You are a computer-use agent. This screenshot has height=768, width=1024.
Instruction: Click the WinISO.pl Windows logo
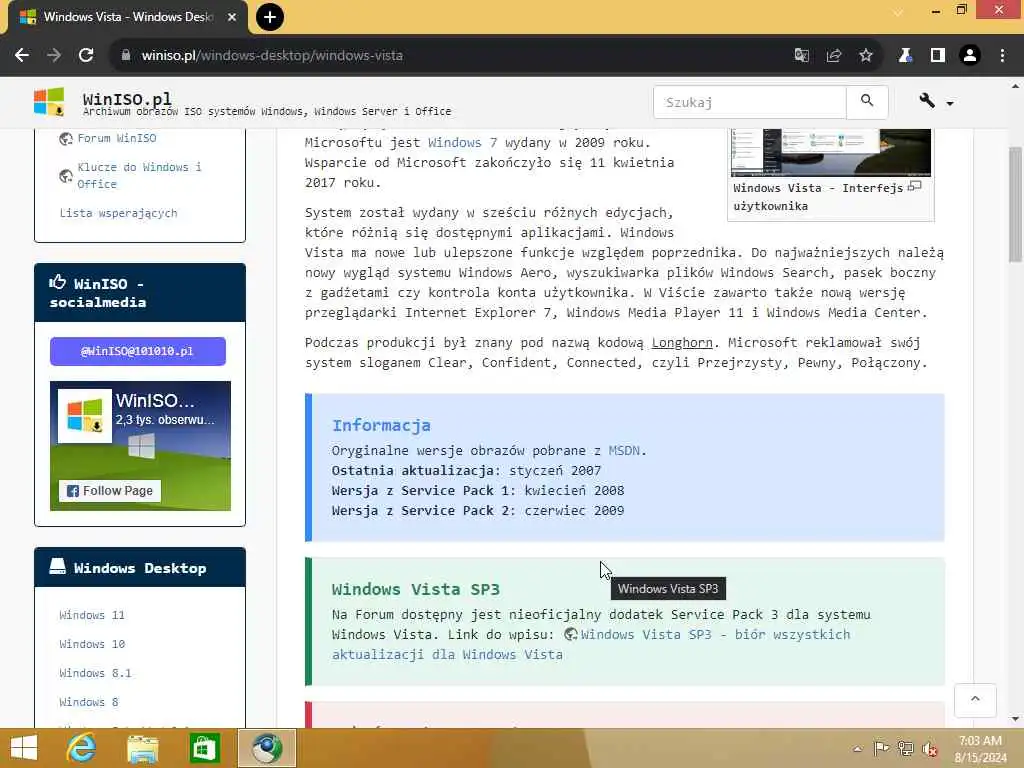pyautogui.click(x=49, y=102)
